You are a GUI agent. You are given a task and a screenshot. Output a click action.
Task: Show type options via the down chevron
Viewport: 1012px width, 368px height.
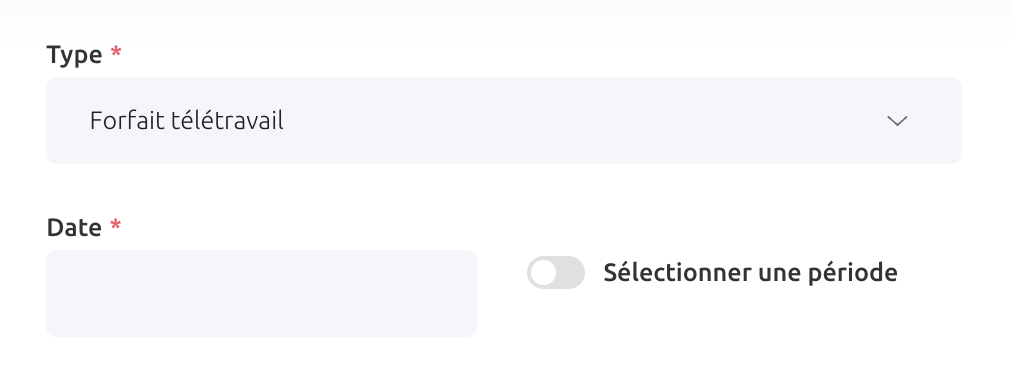(x=897, y=121)
